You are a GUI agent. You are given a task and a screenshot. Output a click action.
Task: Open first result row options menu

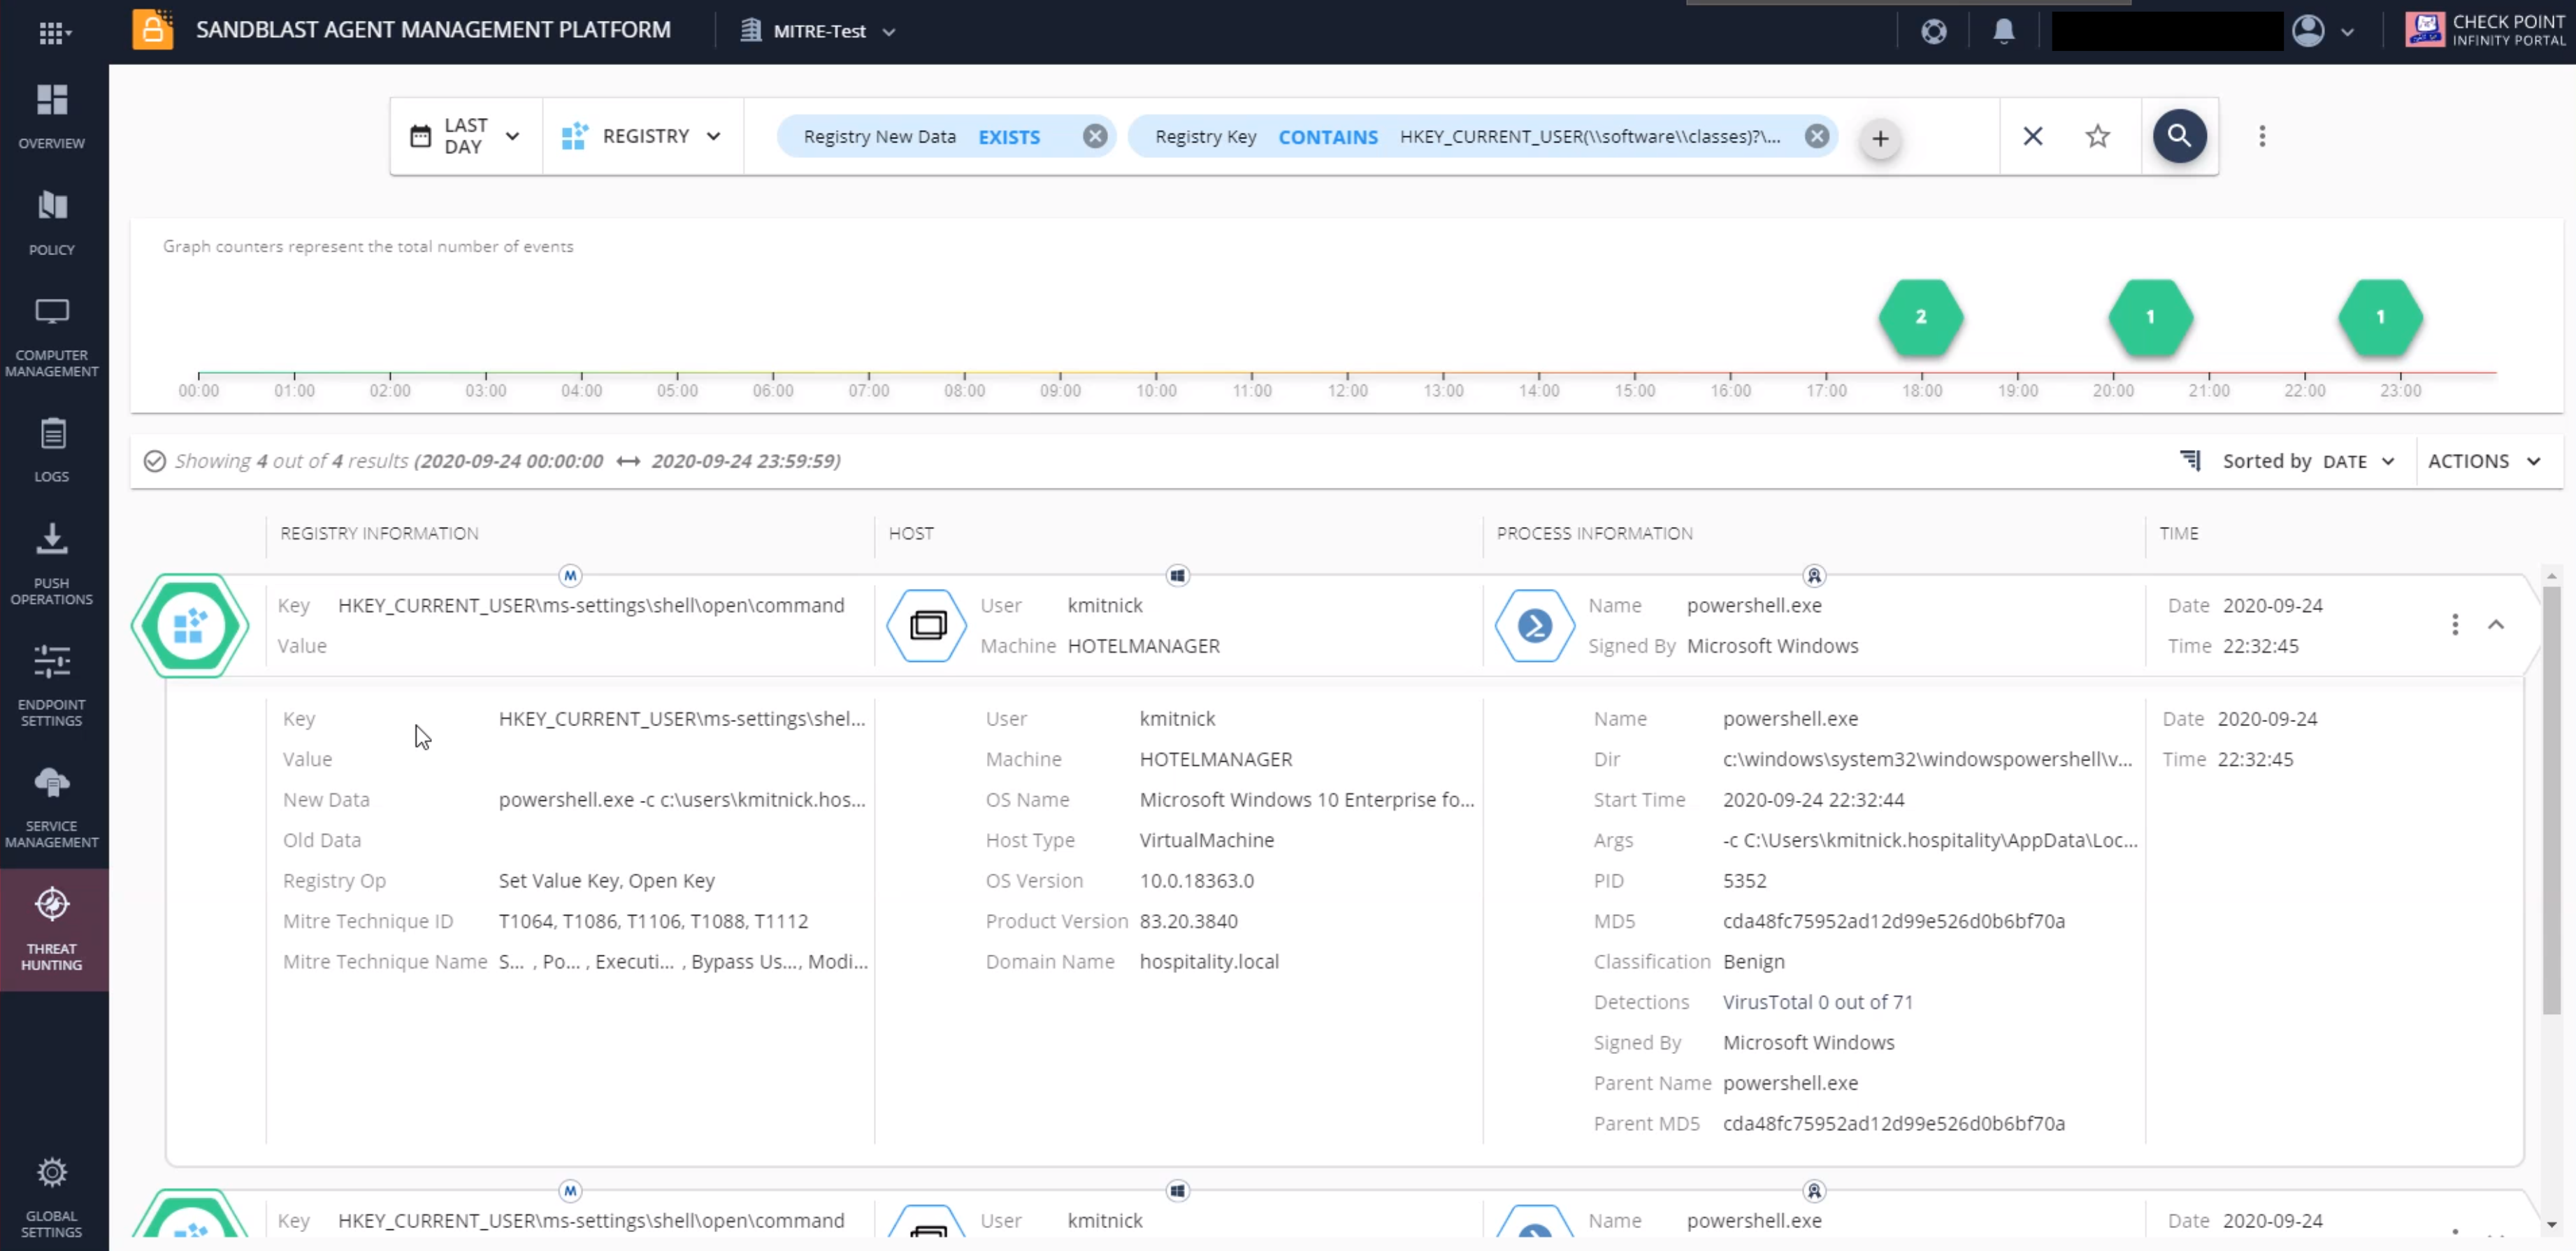click(2454, 625)
